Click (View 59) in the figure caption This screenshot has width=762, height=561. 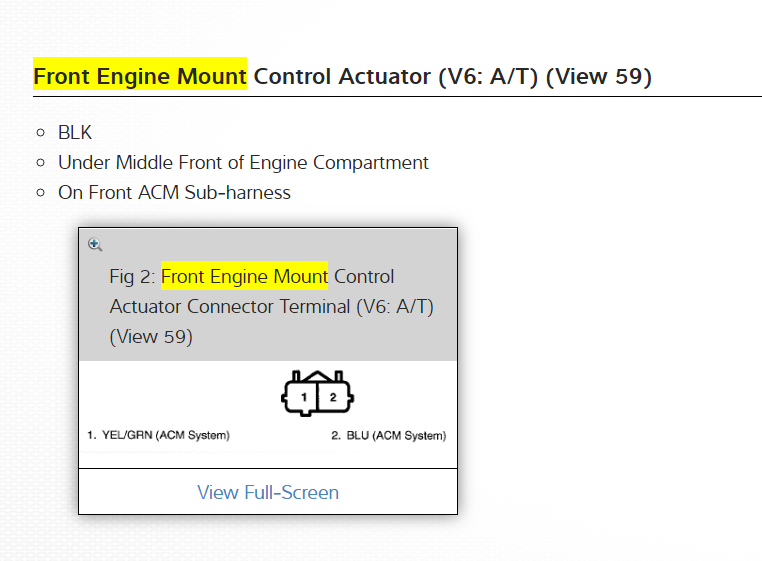[150, 336]
